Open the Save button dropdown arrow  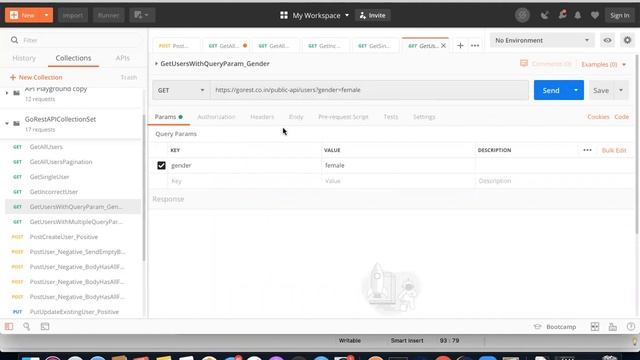pos(621,90)
